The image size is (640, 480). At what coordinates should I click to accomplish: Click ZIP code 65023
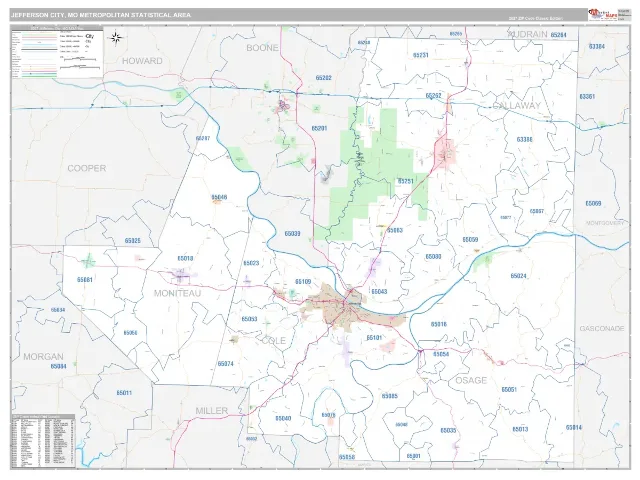pyautogui.click(x=251, y=263)
